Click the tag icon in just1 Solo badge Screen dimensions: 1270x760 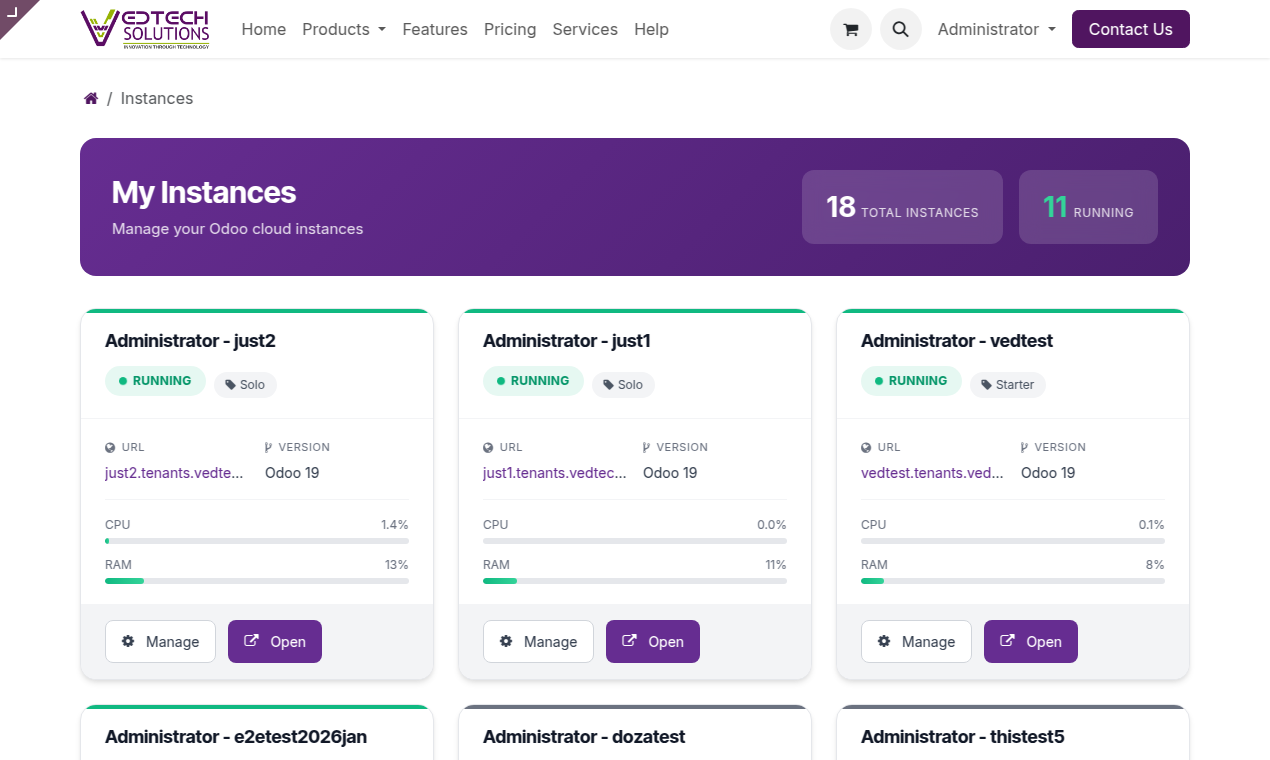pyautogui.click(x=608, y=385)
